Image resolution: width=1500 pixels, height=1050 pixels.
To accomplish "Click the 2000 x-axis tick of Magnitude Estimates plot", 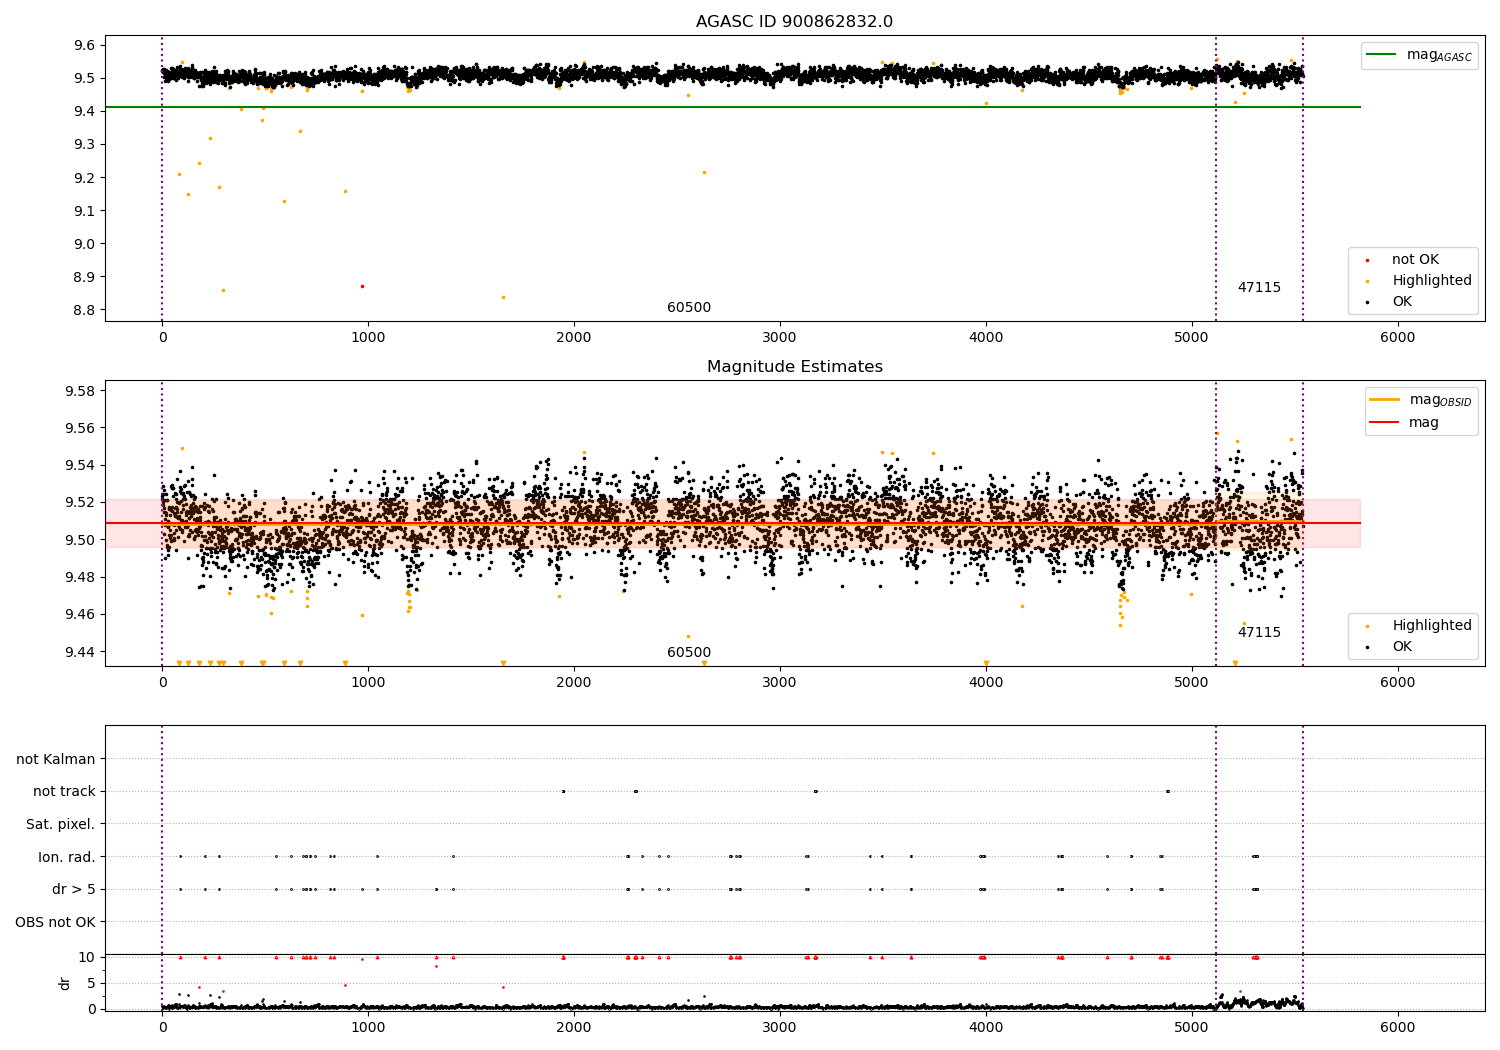I will click(574, 682).
